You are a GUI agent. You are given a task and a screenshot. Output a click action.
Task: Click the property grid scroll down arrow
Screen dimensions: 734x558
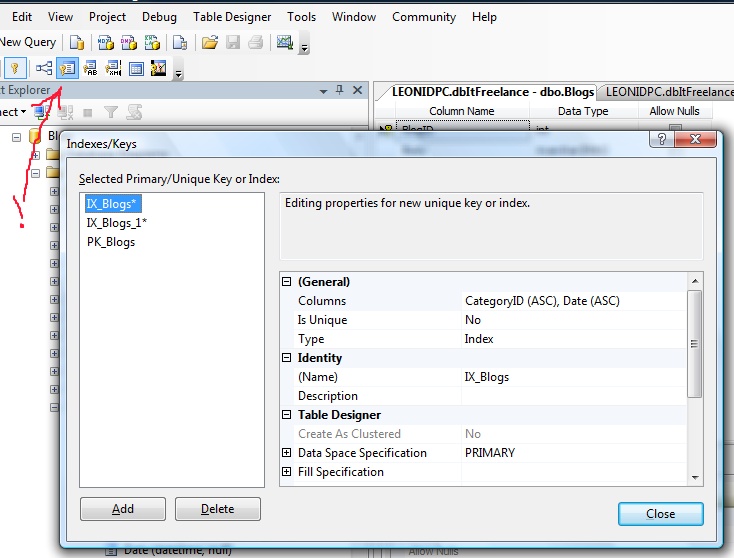[x=695, y=477]
